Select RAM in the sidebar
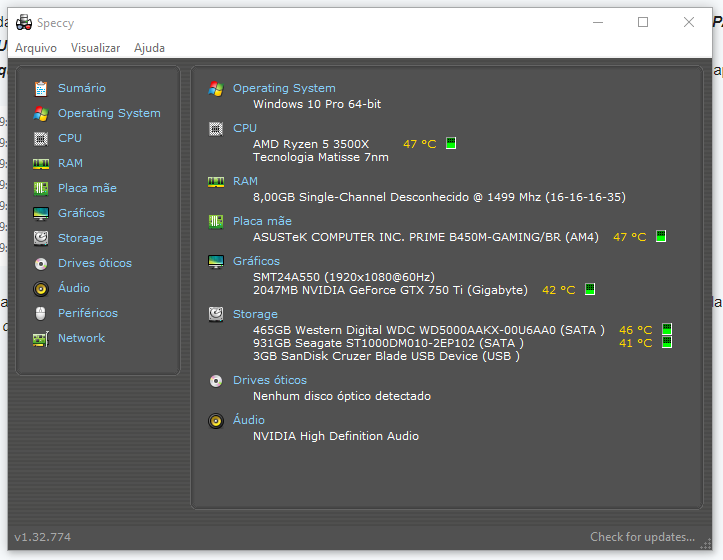Viewport: 723px width, 560px height. click(x=70, y=163)
